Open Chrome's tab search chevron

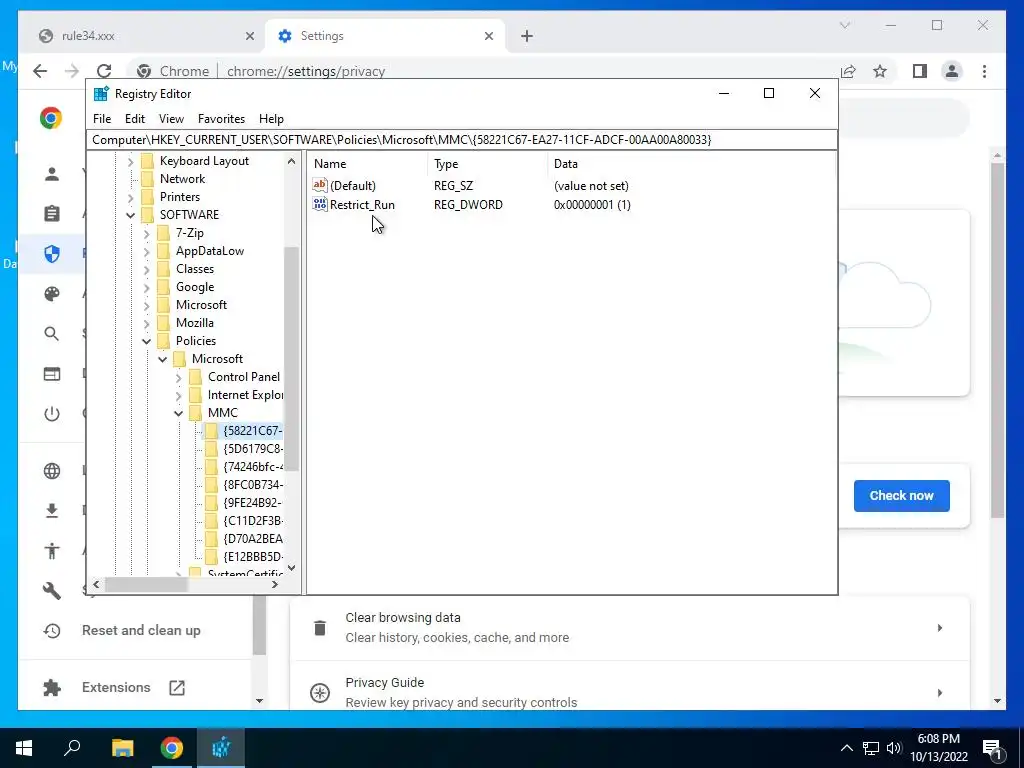844,25
